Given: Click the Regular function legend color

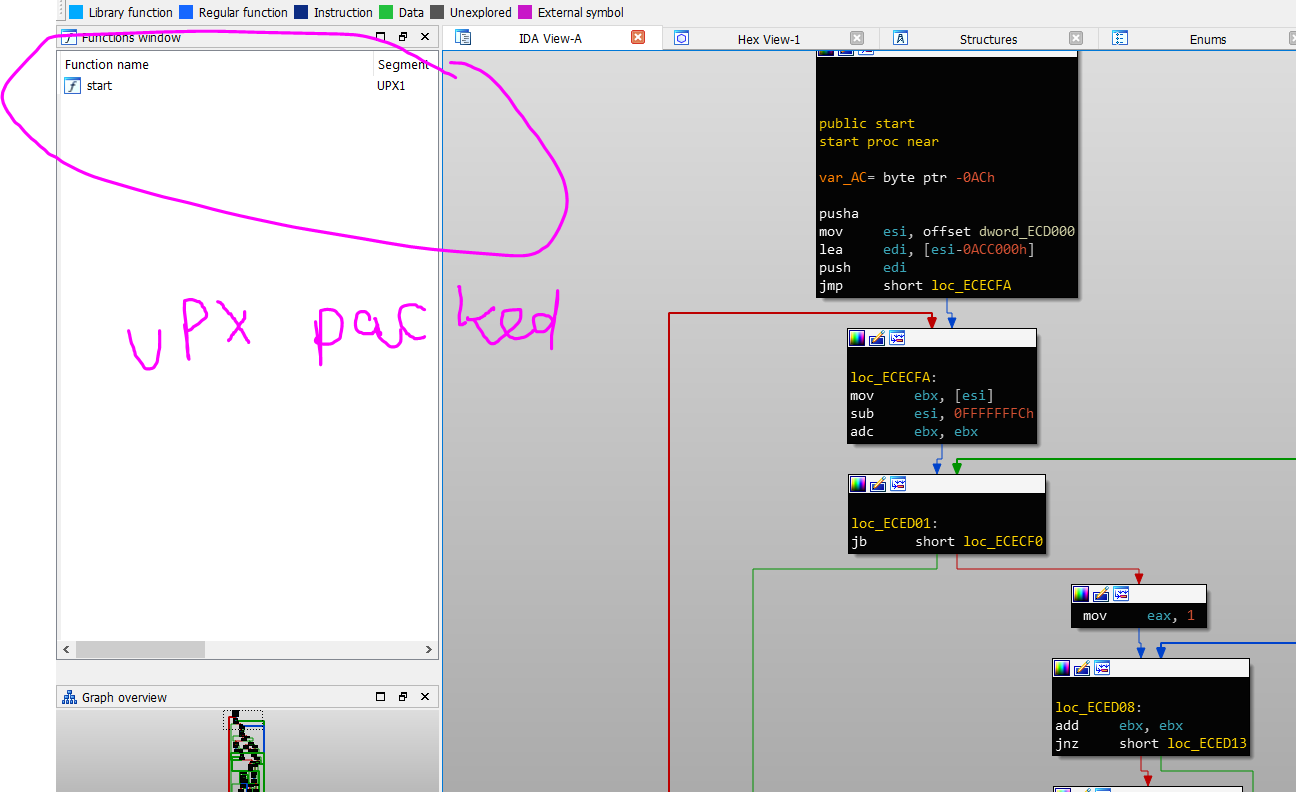Looking at the screenshot, I should point(186,13).
